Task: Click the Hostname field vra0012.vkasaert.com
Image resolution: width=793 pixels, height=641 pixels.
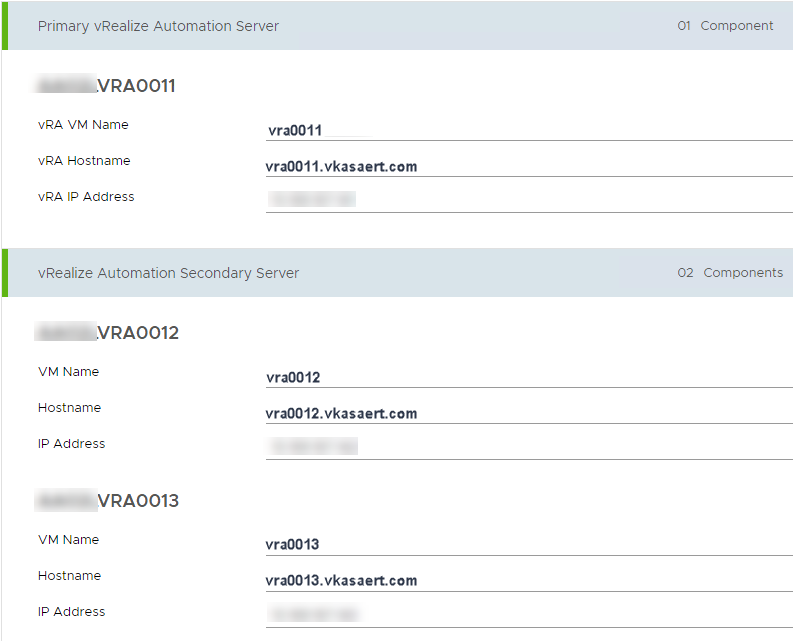Action: pyautogui.click(x=528, y=414)
